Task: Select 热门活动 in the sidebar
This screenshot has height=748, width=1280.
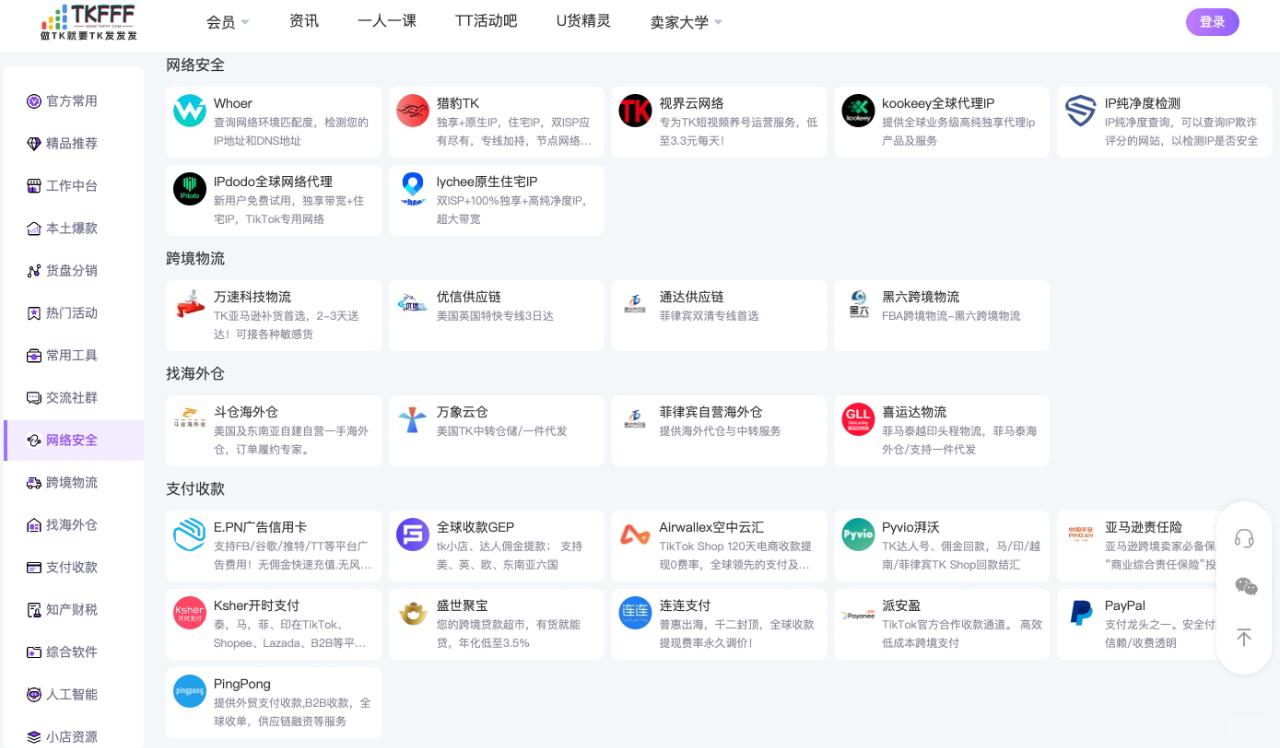Action: (74, 313)
